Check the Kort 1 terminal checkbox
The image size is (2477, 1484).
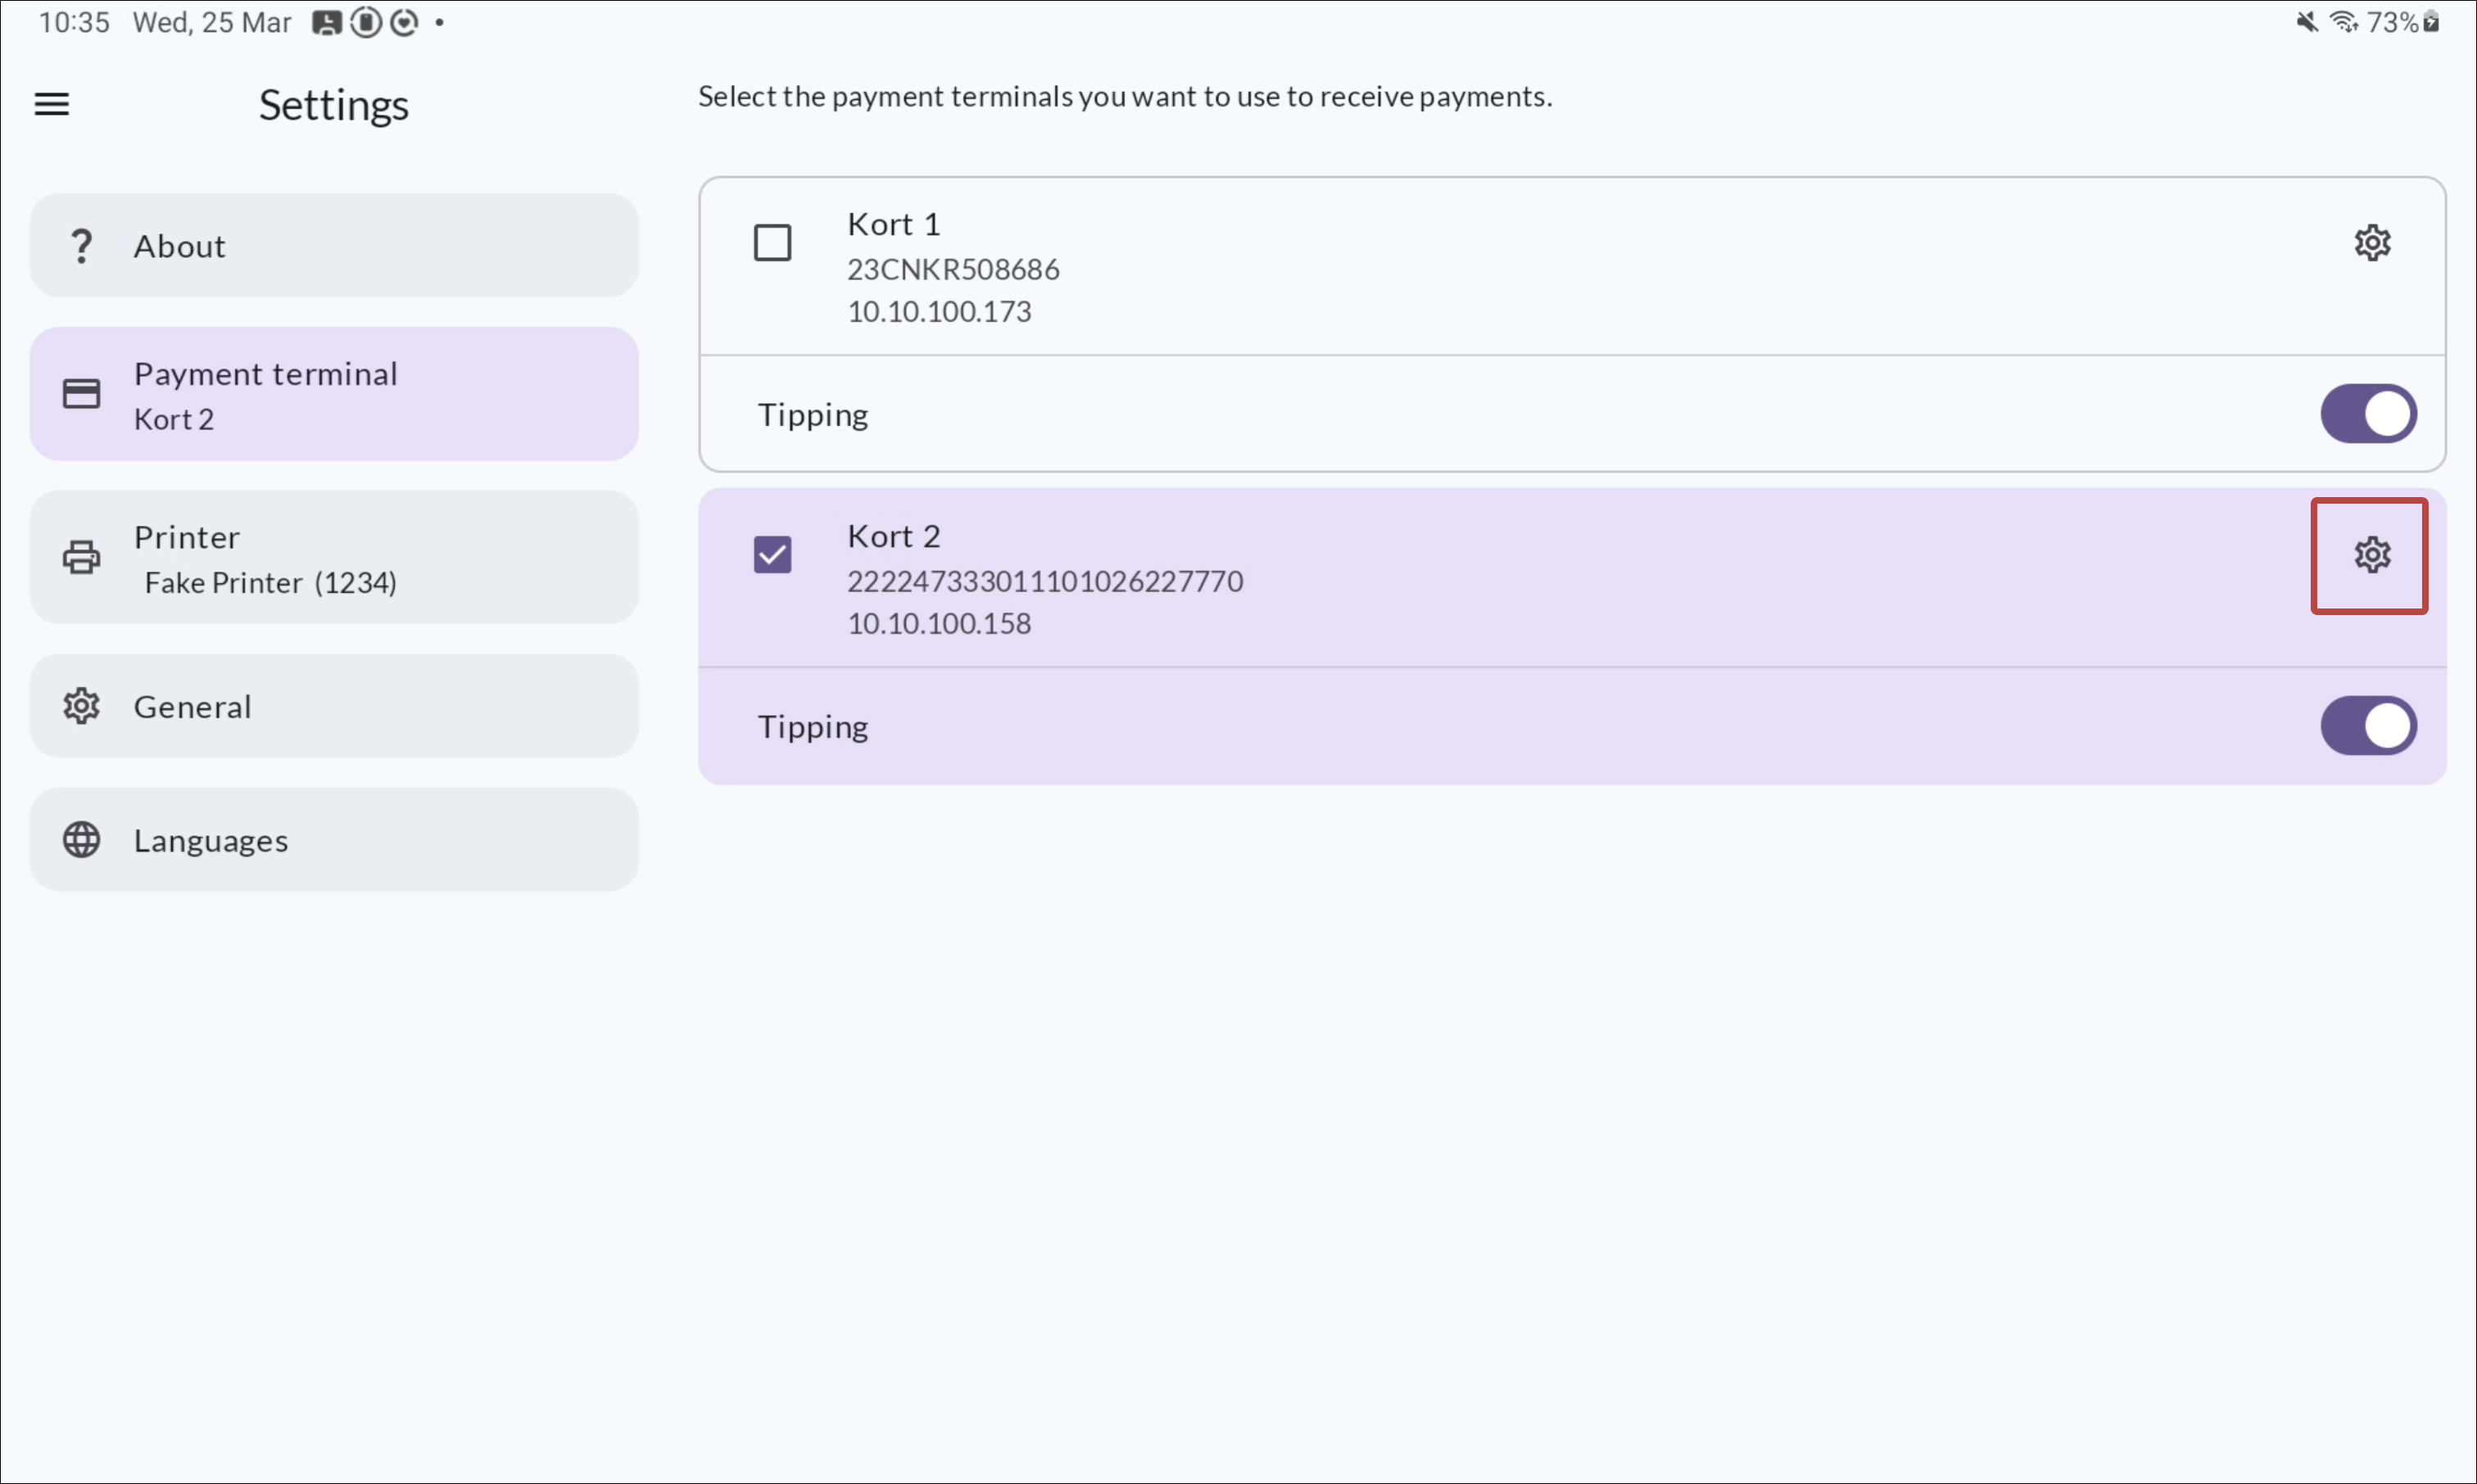click(x=772, y=243)
